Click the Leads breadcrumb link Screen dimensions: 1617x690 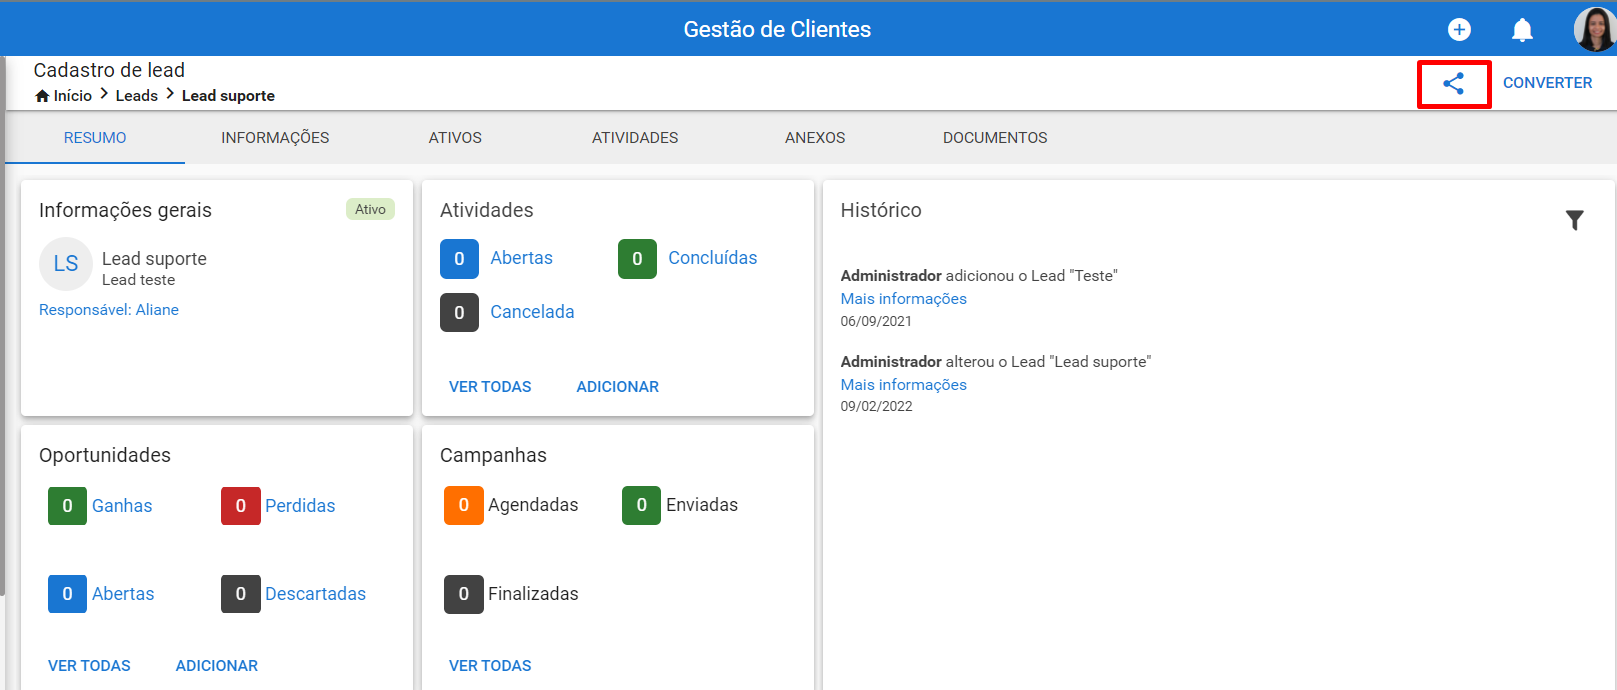pyautogui.click(x=137, y=96)
